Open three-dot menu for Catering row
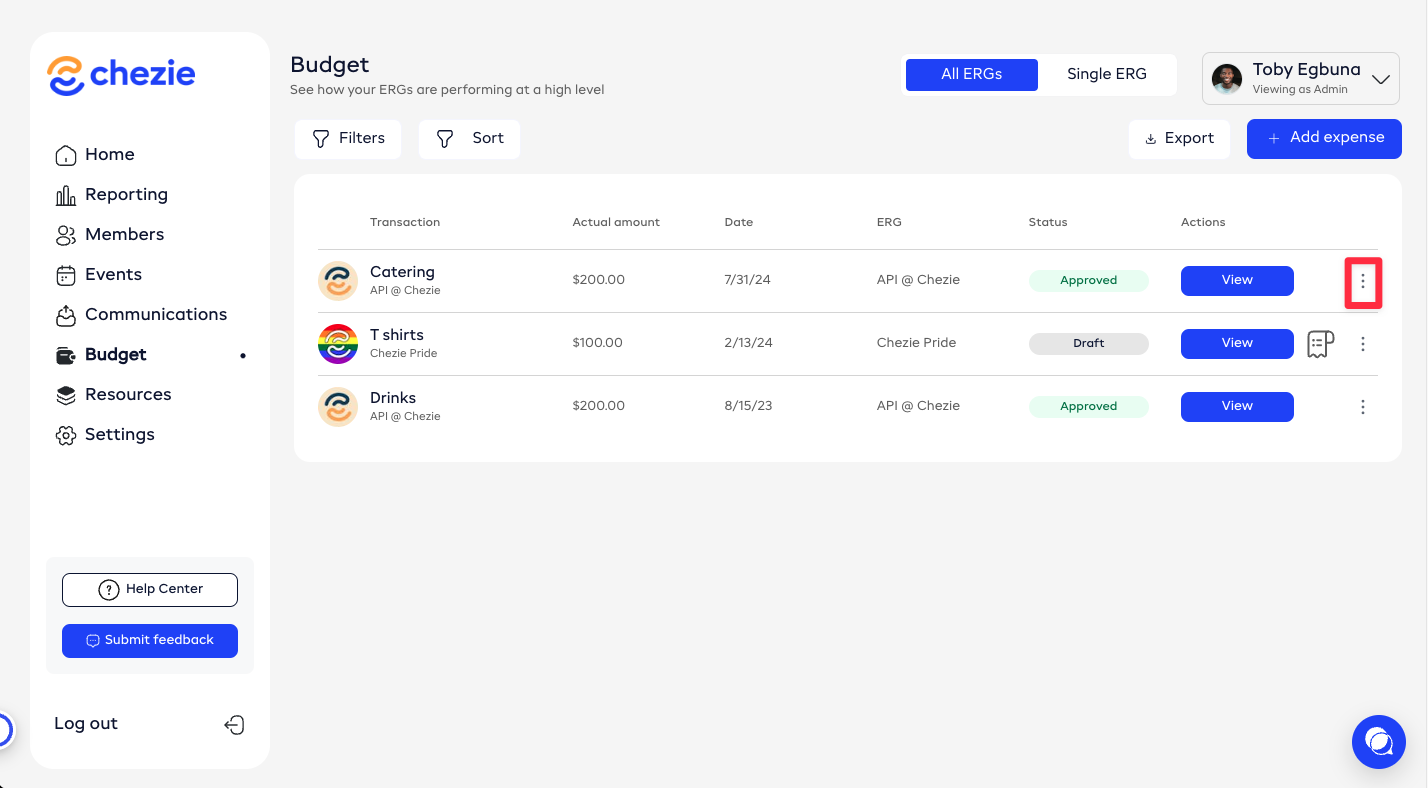 (x=1362, y=282)
